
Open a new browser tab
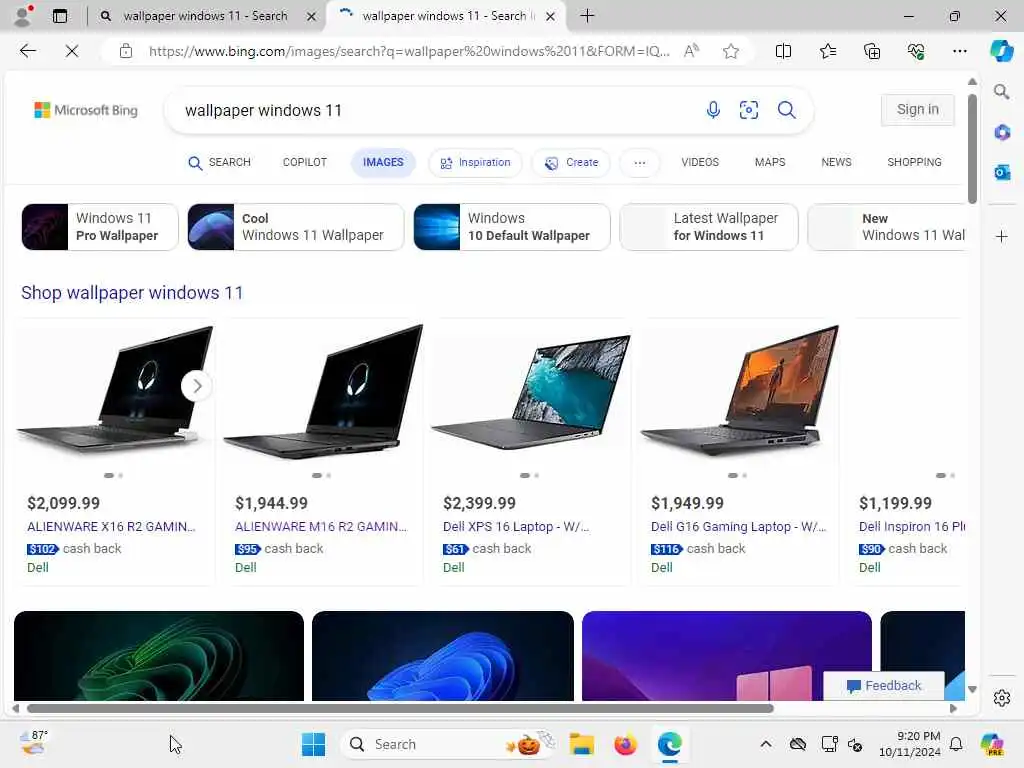coord(587,16)
